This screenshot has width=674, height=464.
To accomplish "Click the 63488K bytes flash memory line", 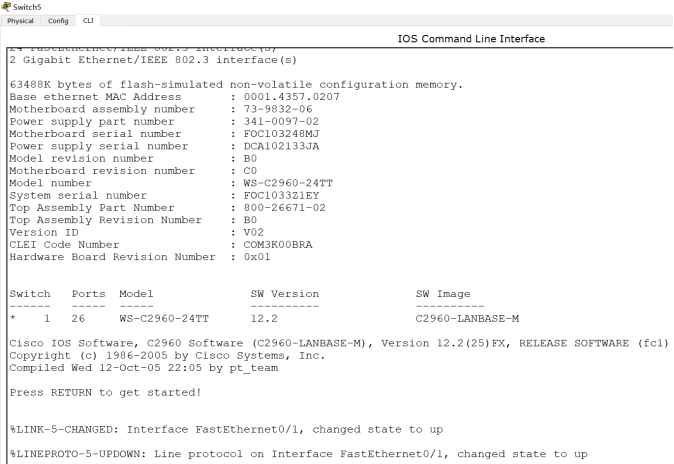I will [236, 85].
